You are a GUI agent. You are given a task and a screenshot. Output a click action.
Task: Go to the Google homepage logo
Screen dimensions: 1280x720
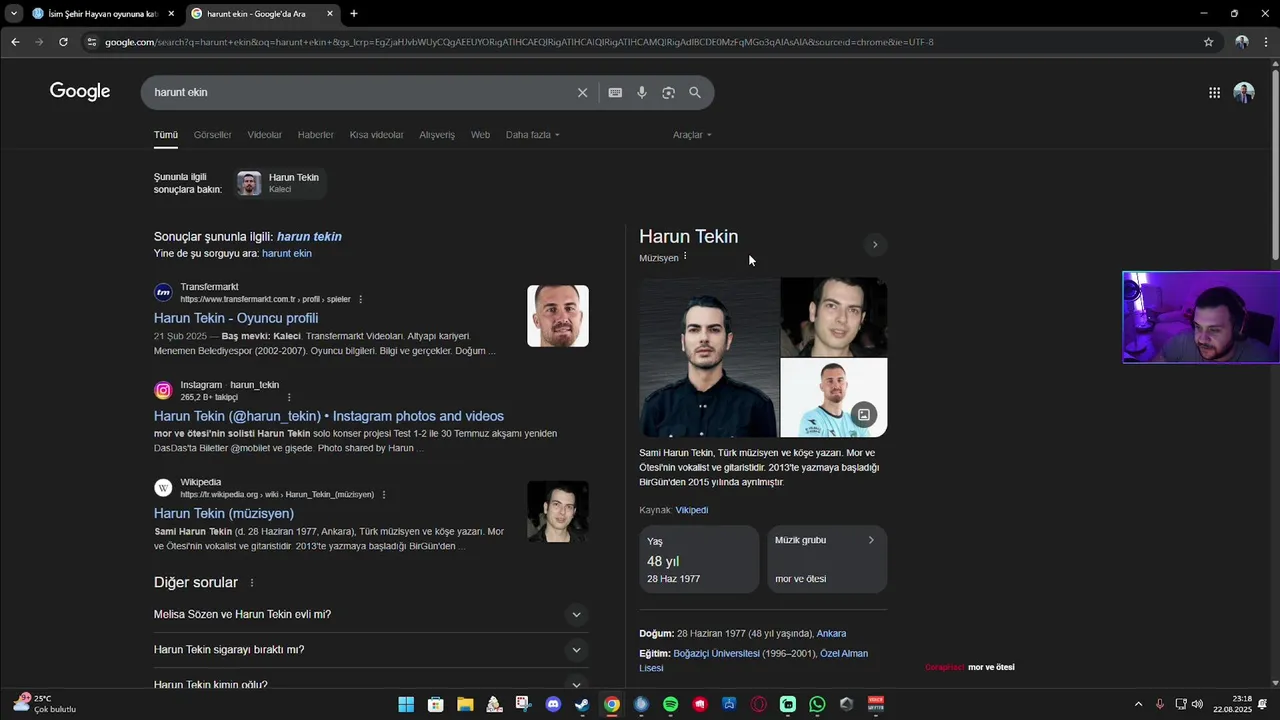[x=80, y=92]
